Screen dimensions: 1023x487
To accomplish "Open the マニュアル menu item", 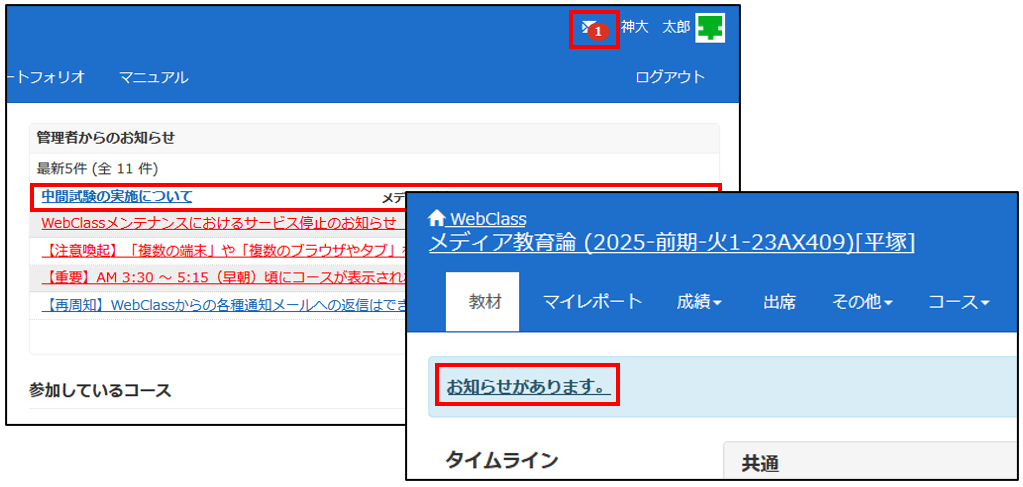I will point(153,77).
